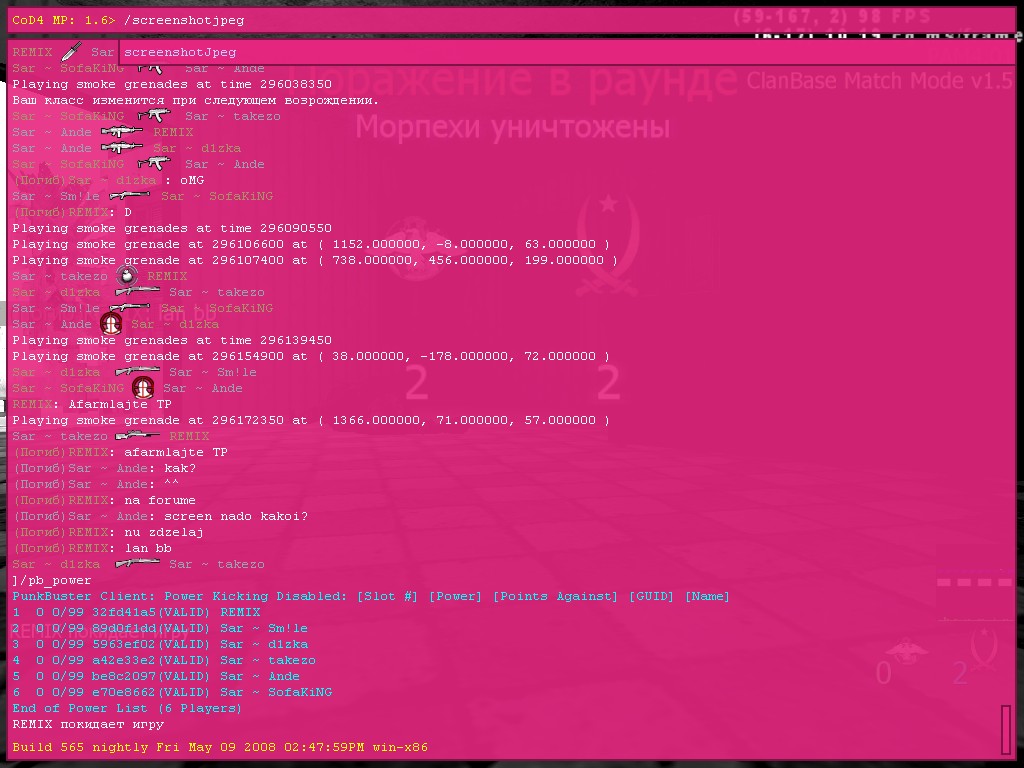Select the PB list row for REMIX

136,613
